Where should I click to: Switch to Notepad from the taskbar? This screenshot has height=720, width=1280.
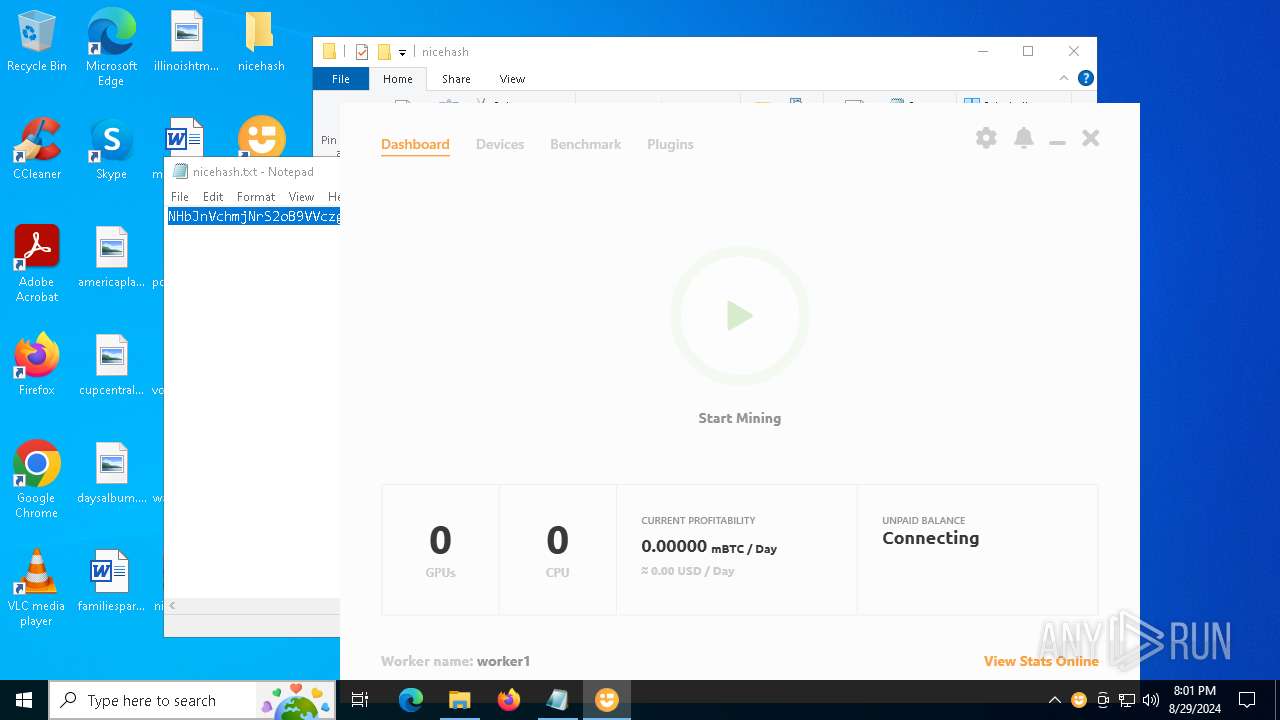(x=558, y=700)
